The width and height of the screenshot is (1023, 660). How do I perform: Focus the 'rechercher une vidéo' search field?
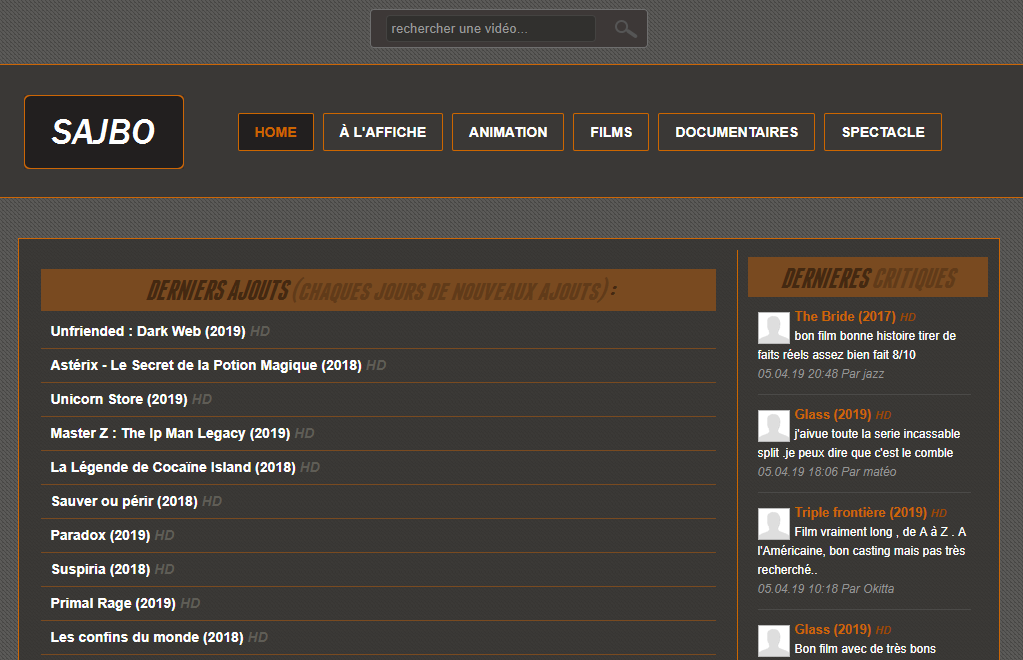coord(491,29)
